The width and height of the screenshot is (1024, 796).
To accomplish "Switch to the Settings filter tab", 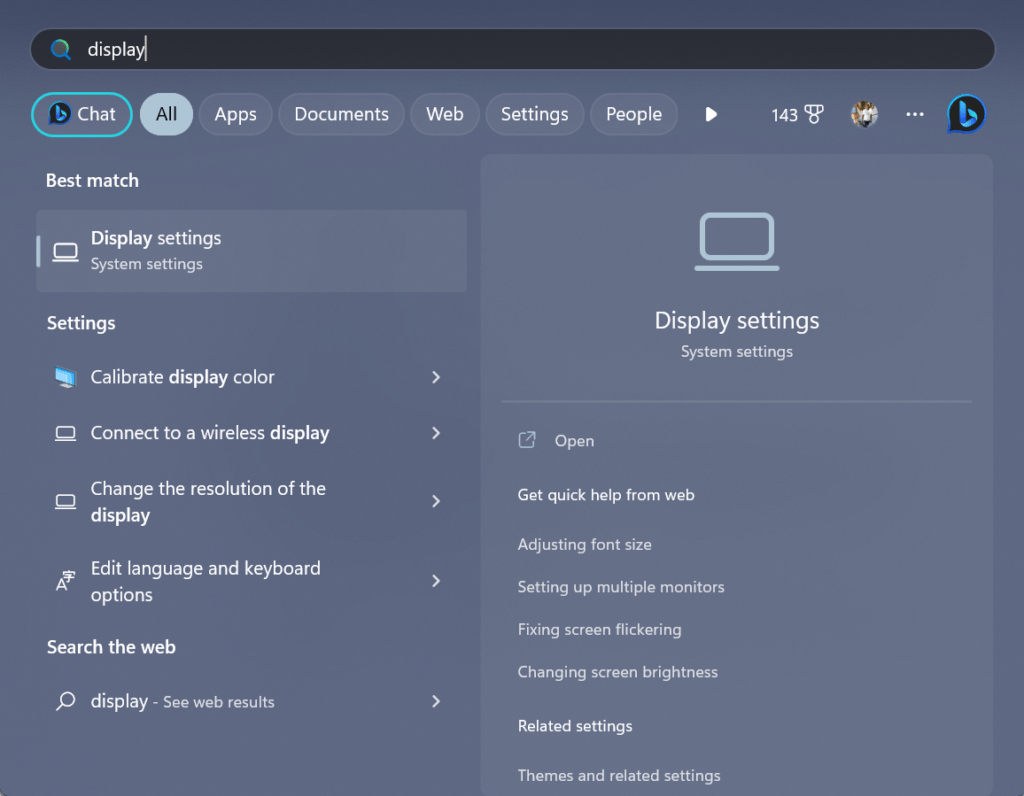I will tap(534, 114).
